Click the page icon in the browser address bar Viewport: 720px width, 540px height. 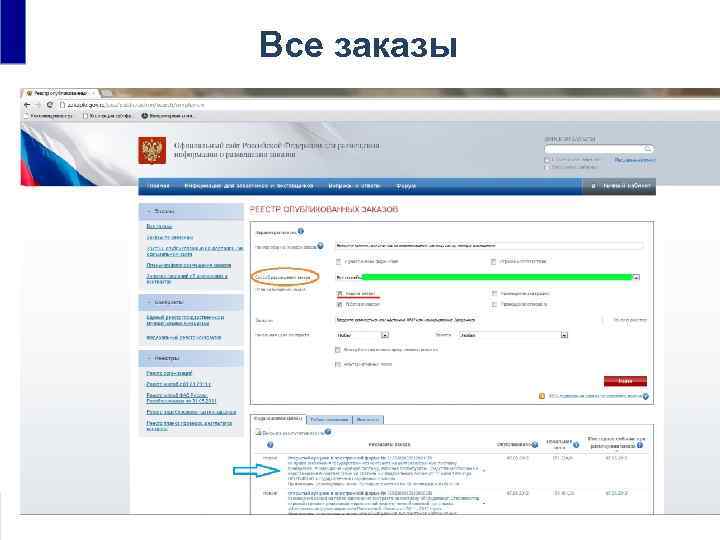point(62,105)
